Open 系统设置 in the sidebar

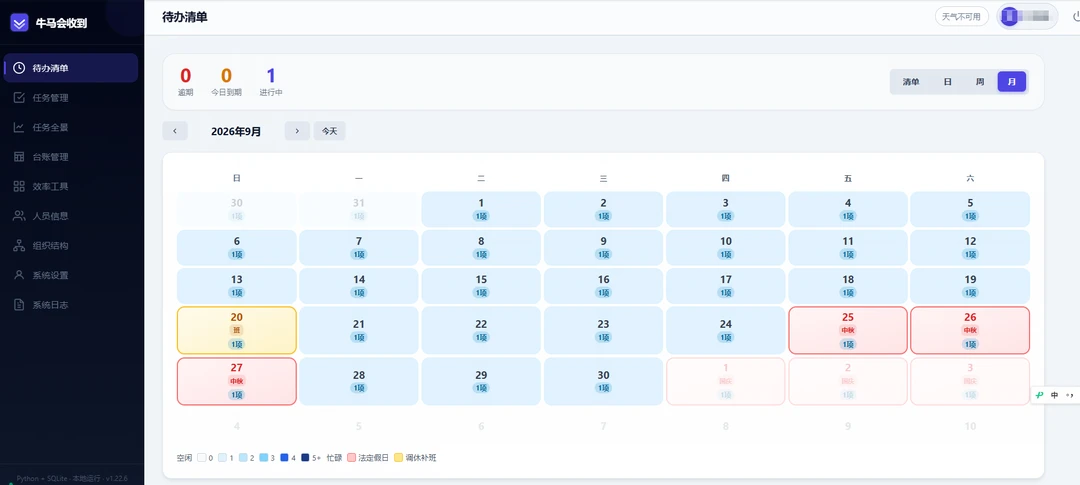[70, 275]
